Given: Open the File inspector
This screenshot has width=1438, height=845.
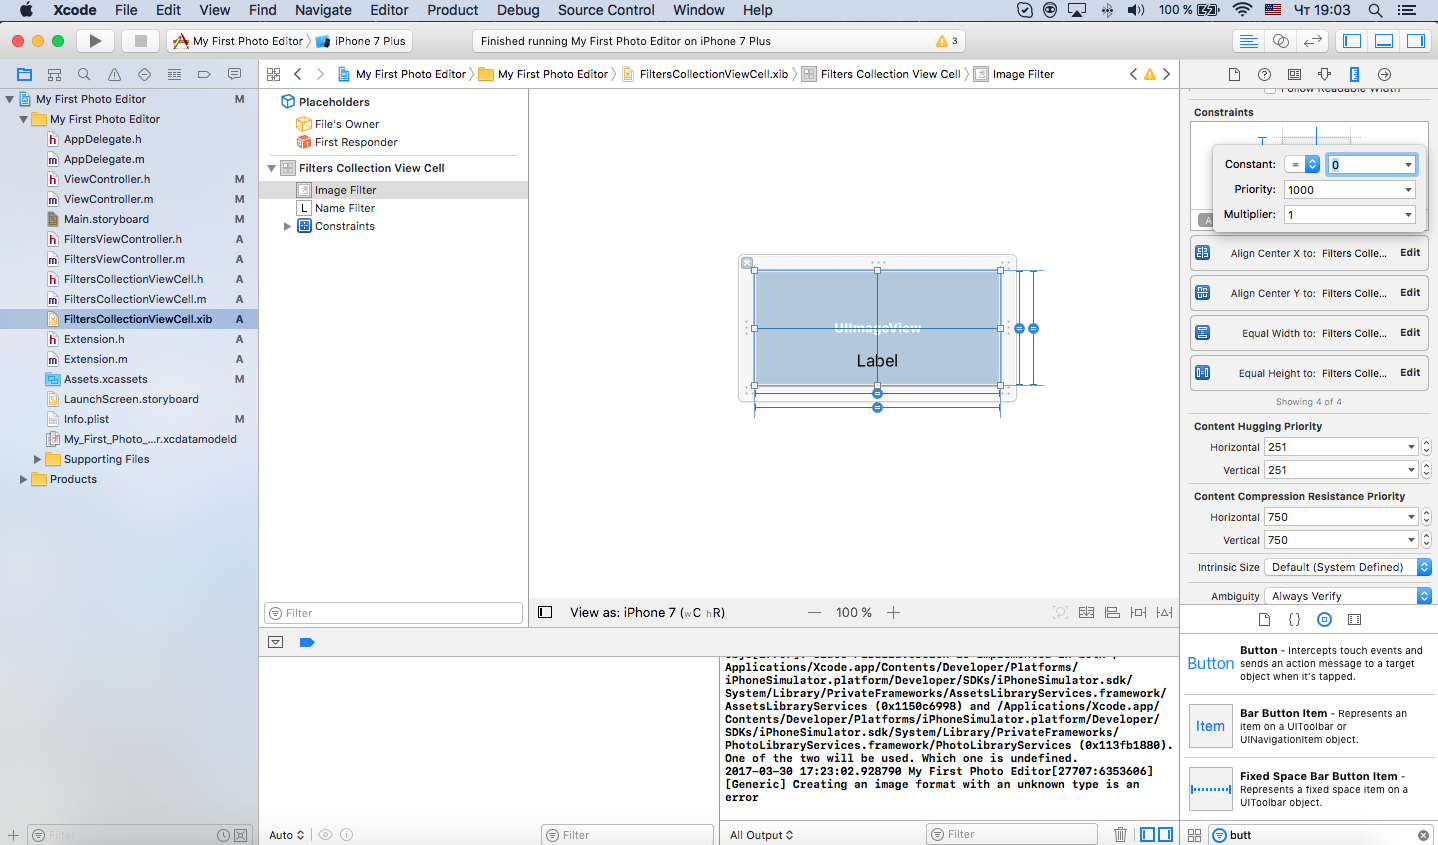Looking at the screenshot, I should tap(1234, 74).
